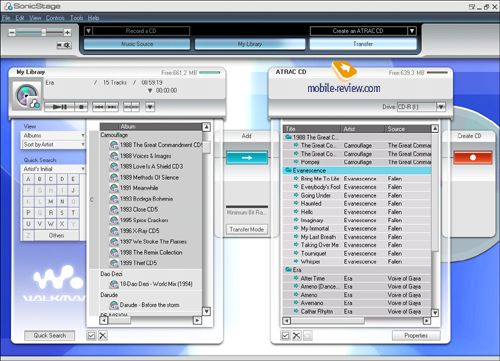Skip to the next track

(x=112, y=107)
